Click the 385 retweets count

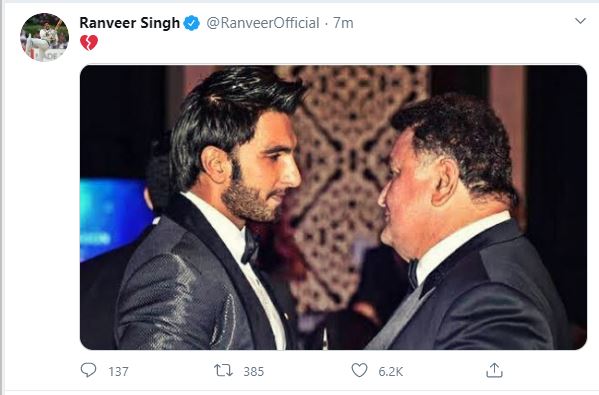pos(254,371)
